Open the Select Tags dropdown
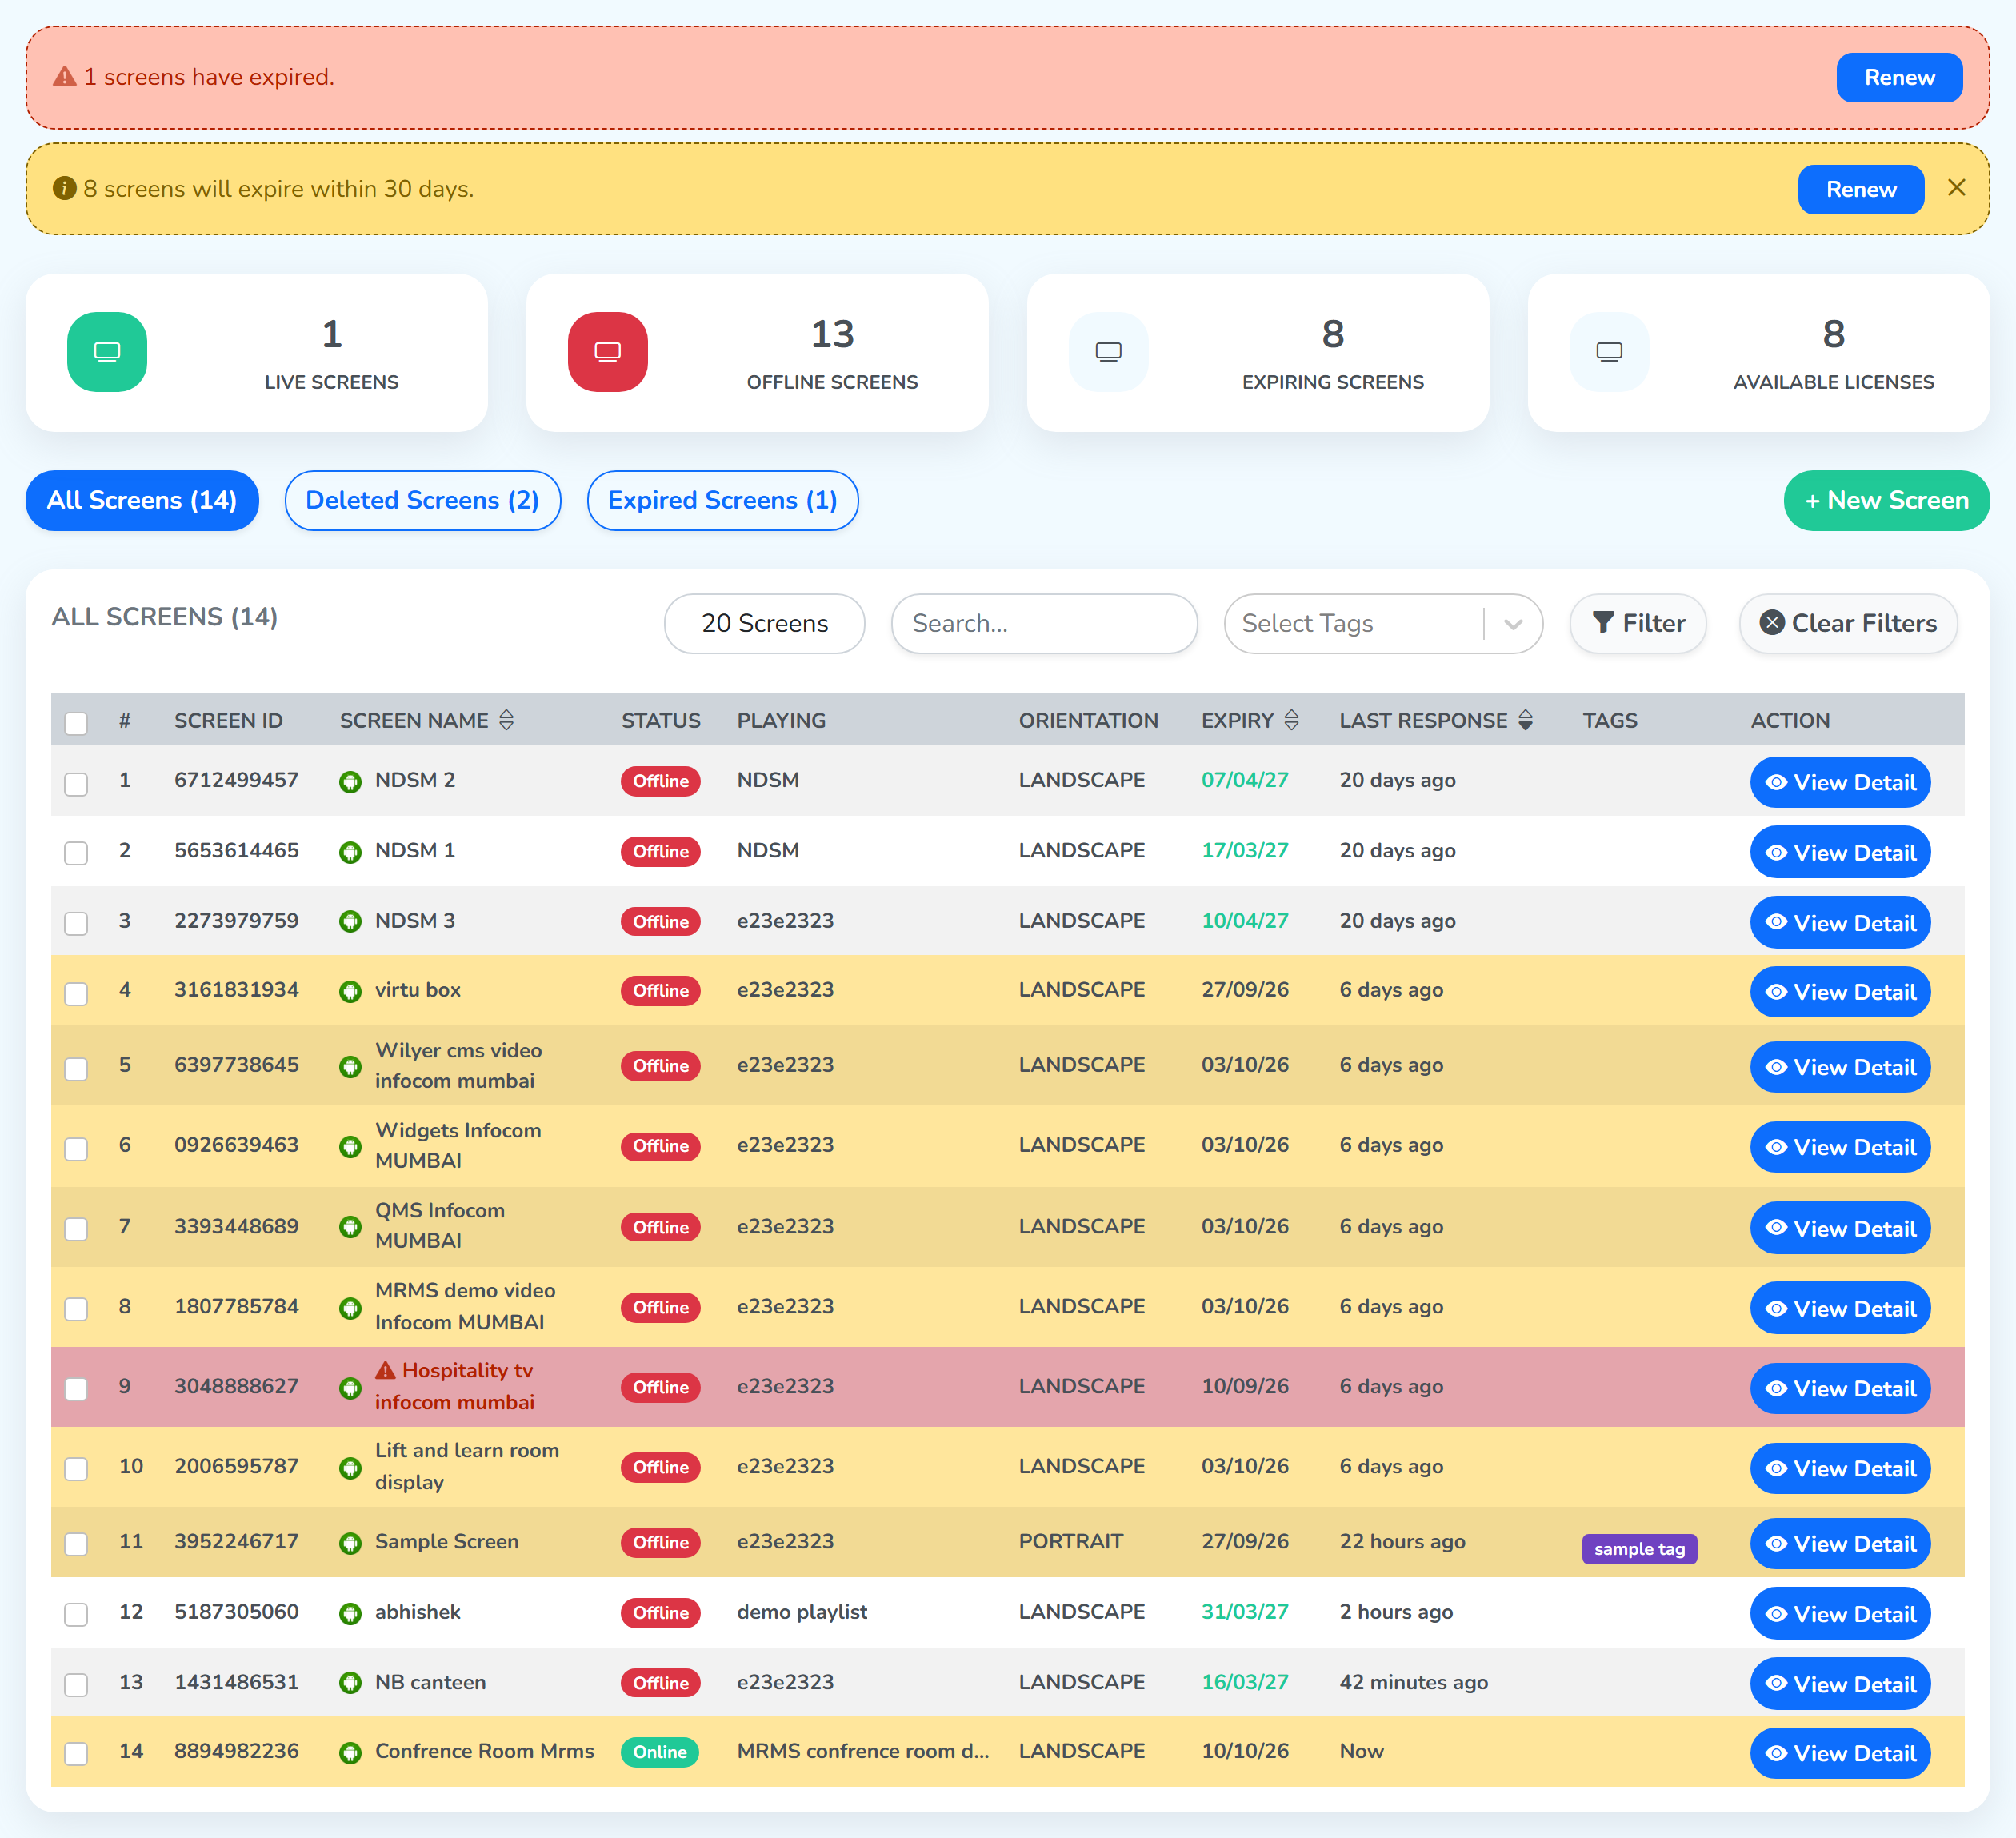Screen dimensions: 2016x1838 1383,624
